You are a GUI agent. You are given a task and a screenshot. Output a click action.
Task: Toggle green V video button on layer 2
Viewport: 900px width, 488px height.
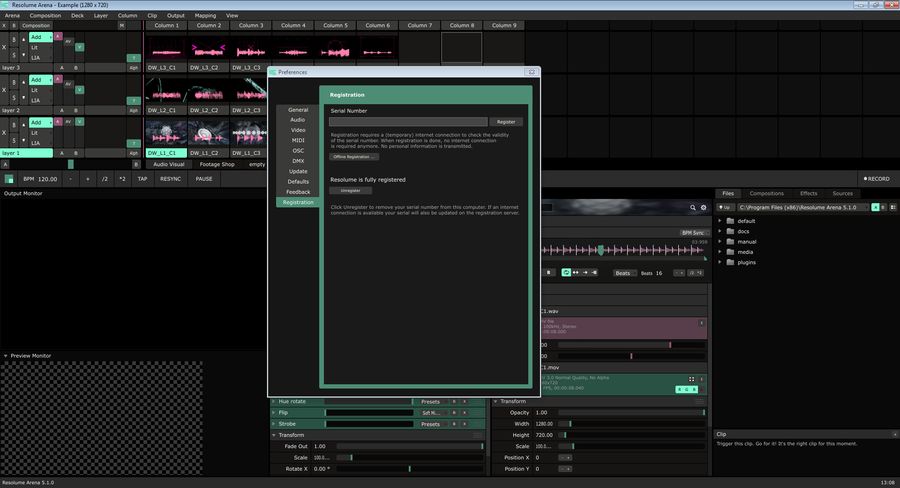click(x=79, y=90)
